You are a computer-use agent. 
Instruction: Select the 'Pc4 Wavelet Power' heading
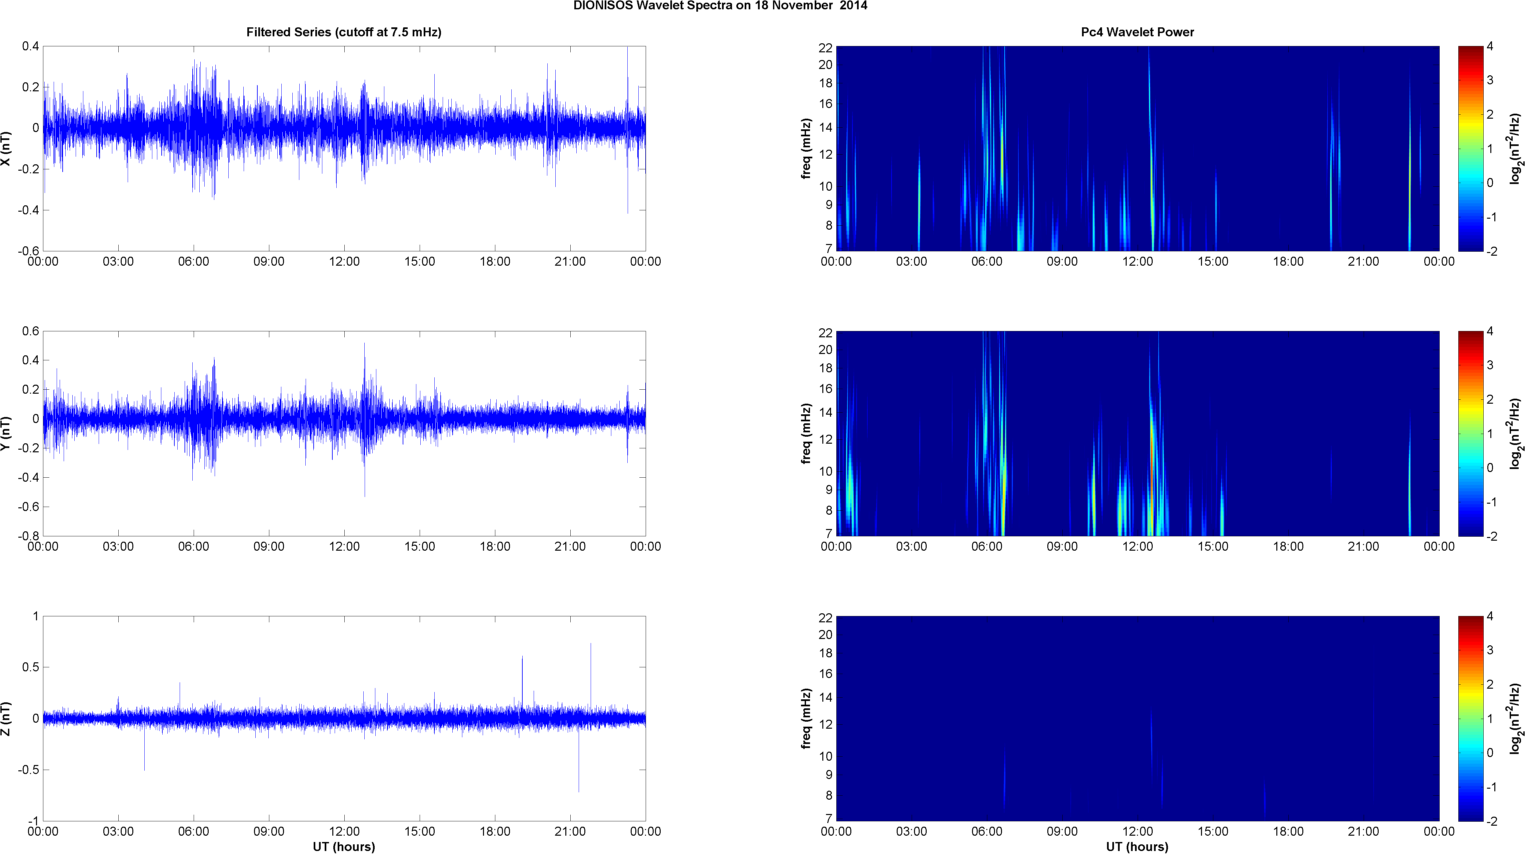click(x=1137, y=32)
